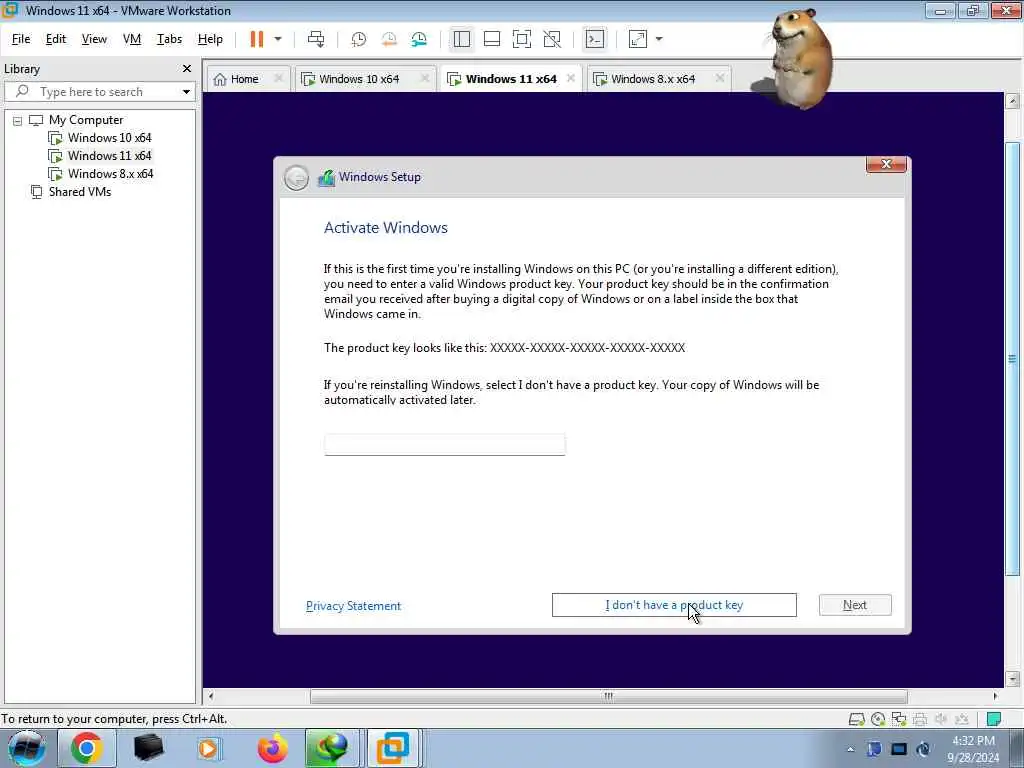Revert VM to previous snapshot icon
The image size is (1024, 768).
pyautogui.click(x=389, y=39)
